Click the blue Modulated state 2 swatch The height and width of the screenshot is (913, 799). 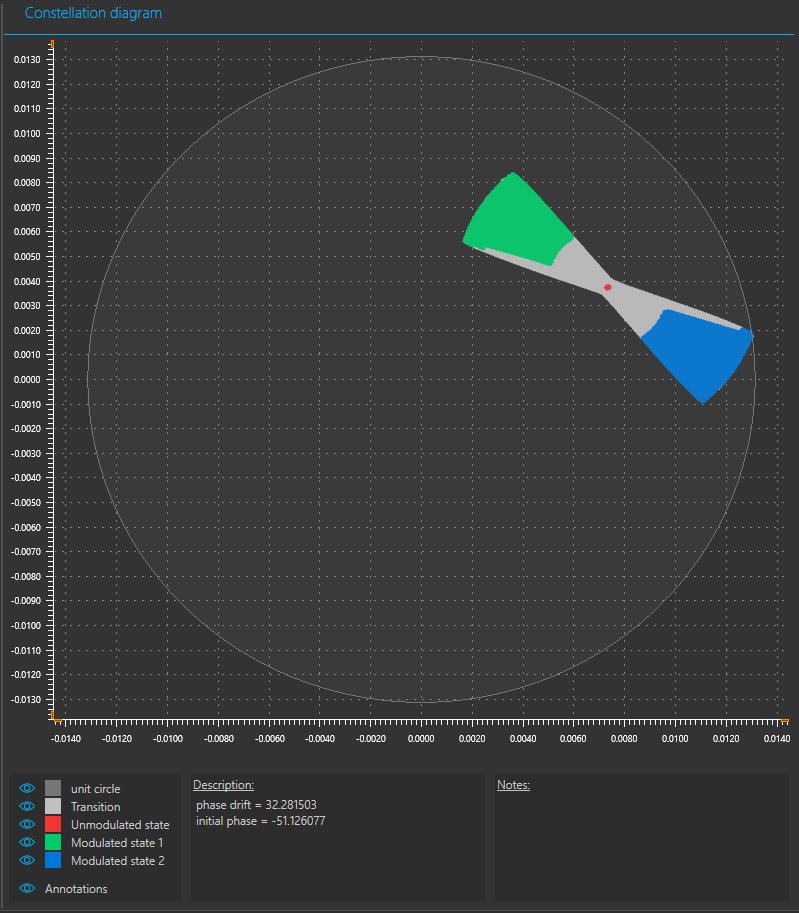53,860
